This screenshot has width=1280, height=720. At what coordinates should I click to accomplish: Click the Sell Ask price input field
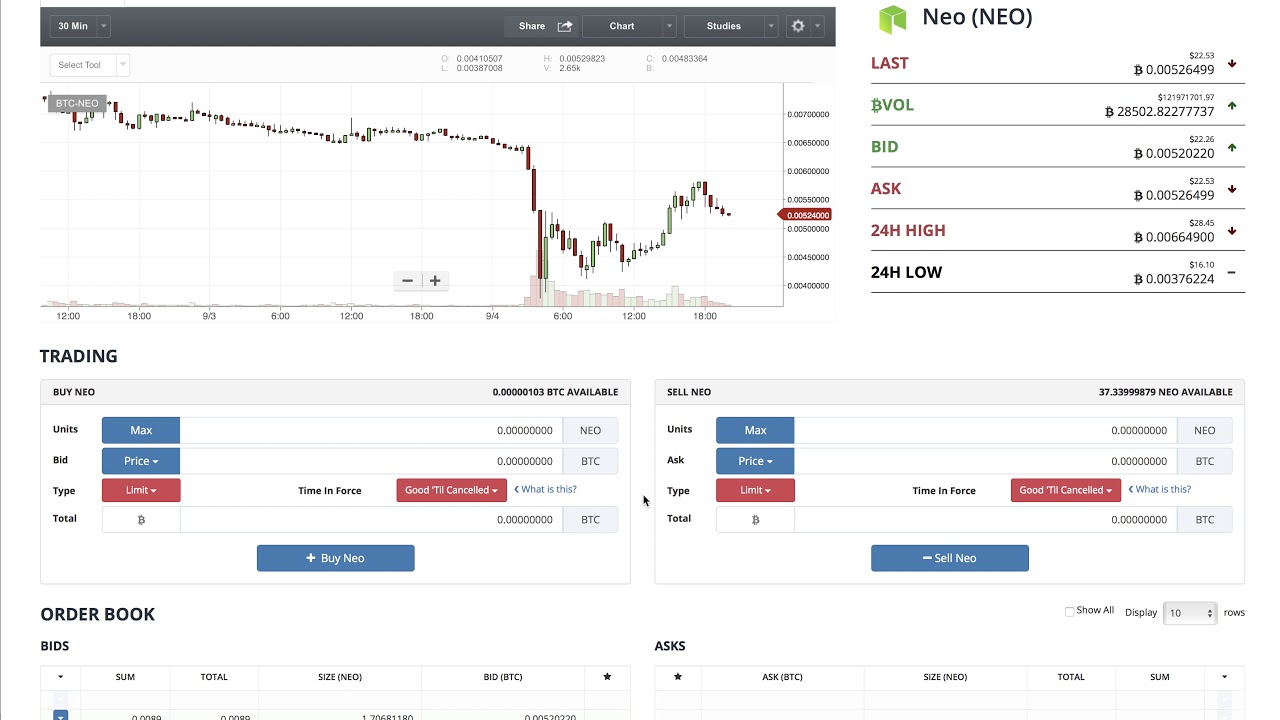[985, 461]
